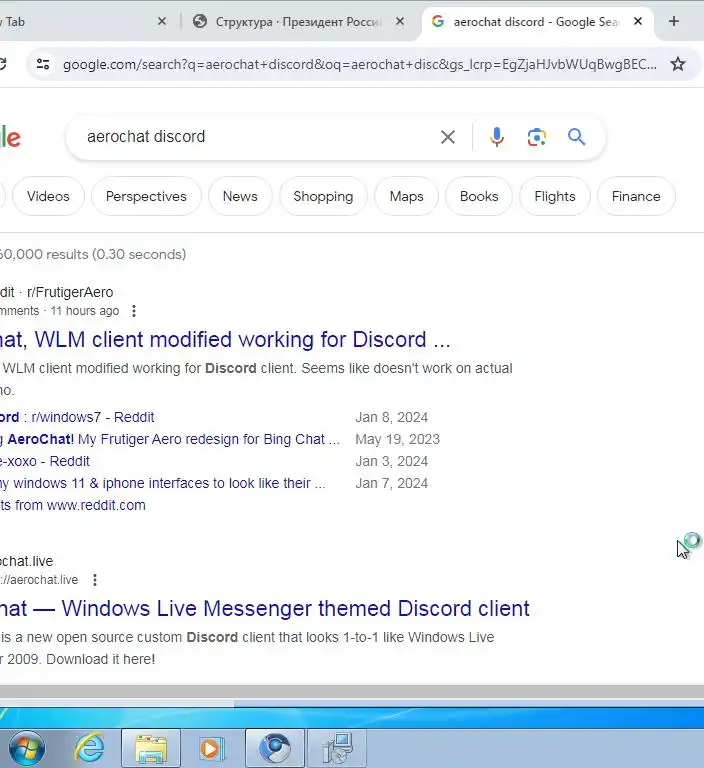
Task: Click the address bar URL
Action: click(360, 64)
